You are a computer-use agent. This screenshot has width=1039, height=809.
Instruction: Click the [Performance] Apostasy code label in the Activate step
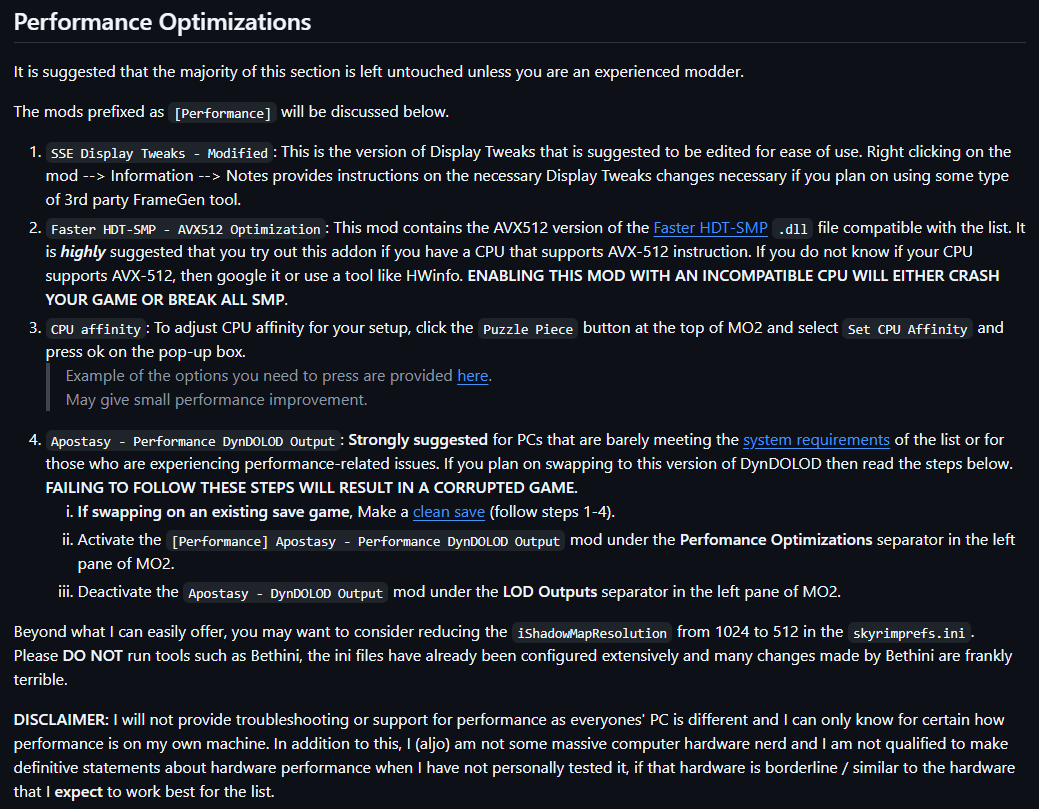366,541
